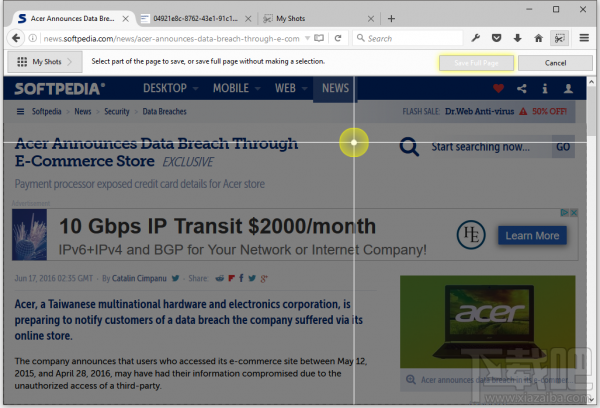This screenshot has height=408, width=600.
Task: Click the Save Full Page button
Action: pyautogui.click(x=476, y=63)
